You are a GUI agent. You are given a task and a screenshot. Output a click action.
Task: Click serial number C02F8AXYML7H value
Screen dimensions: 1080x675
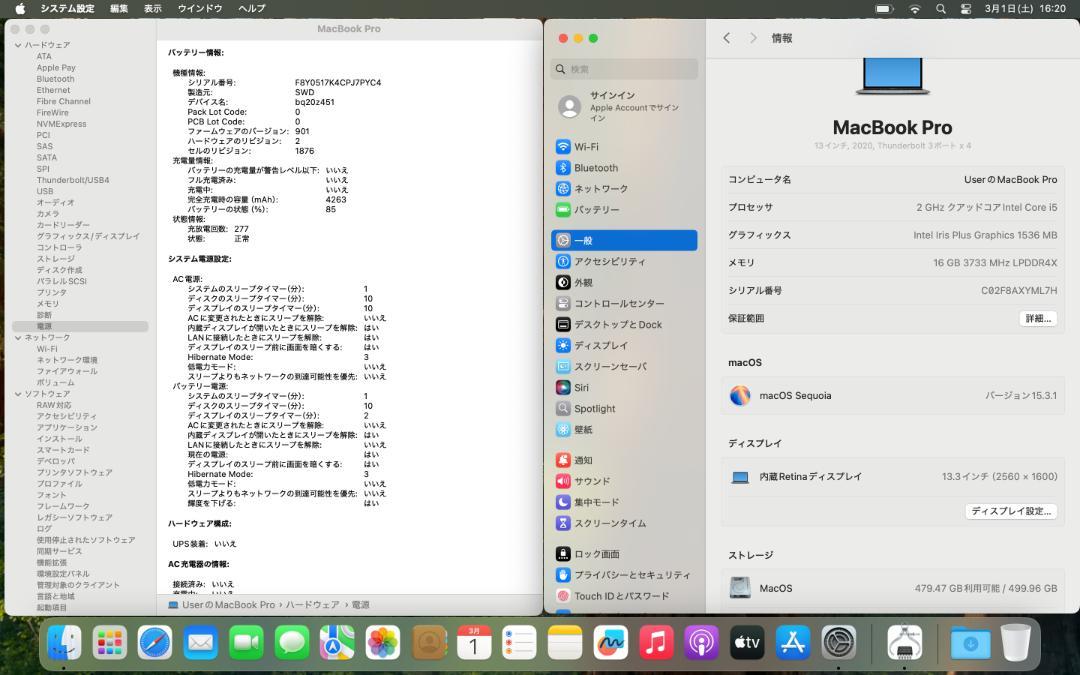[1019, 291]
